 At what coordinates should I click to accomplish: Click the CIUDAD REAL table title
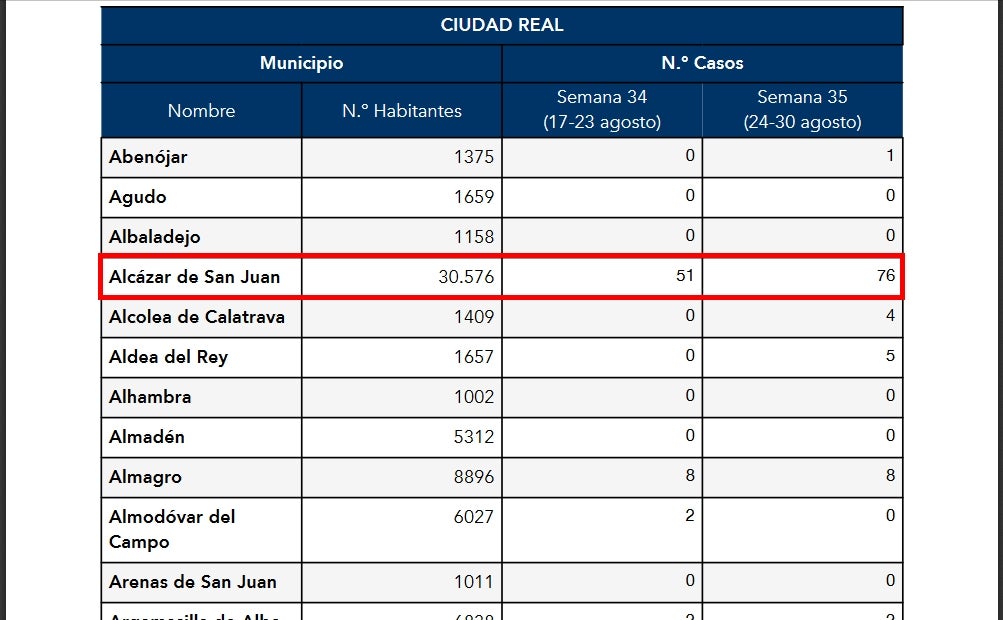pyautogui.click(x=501, y=25)
